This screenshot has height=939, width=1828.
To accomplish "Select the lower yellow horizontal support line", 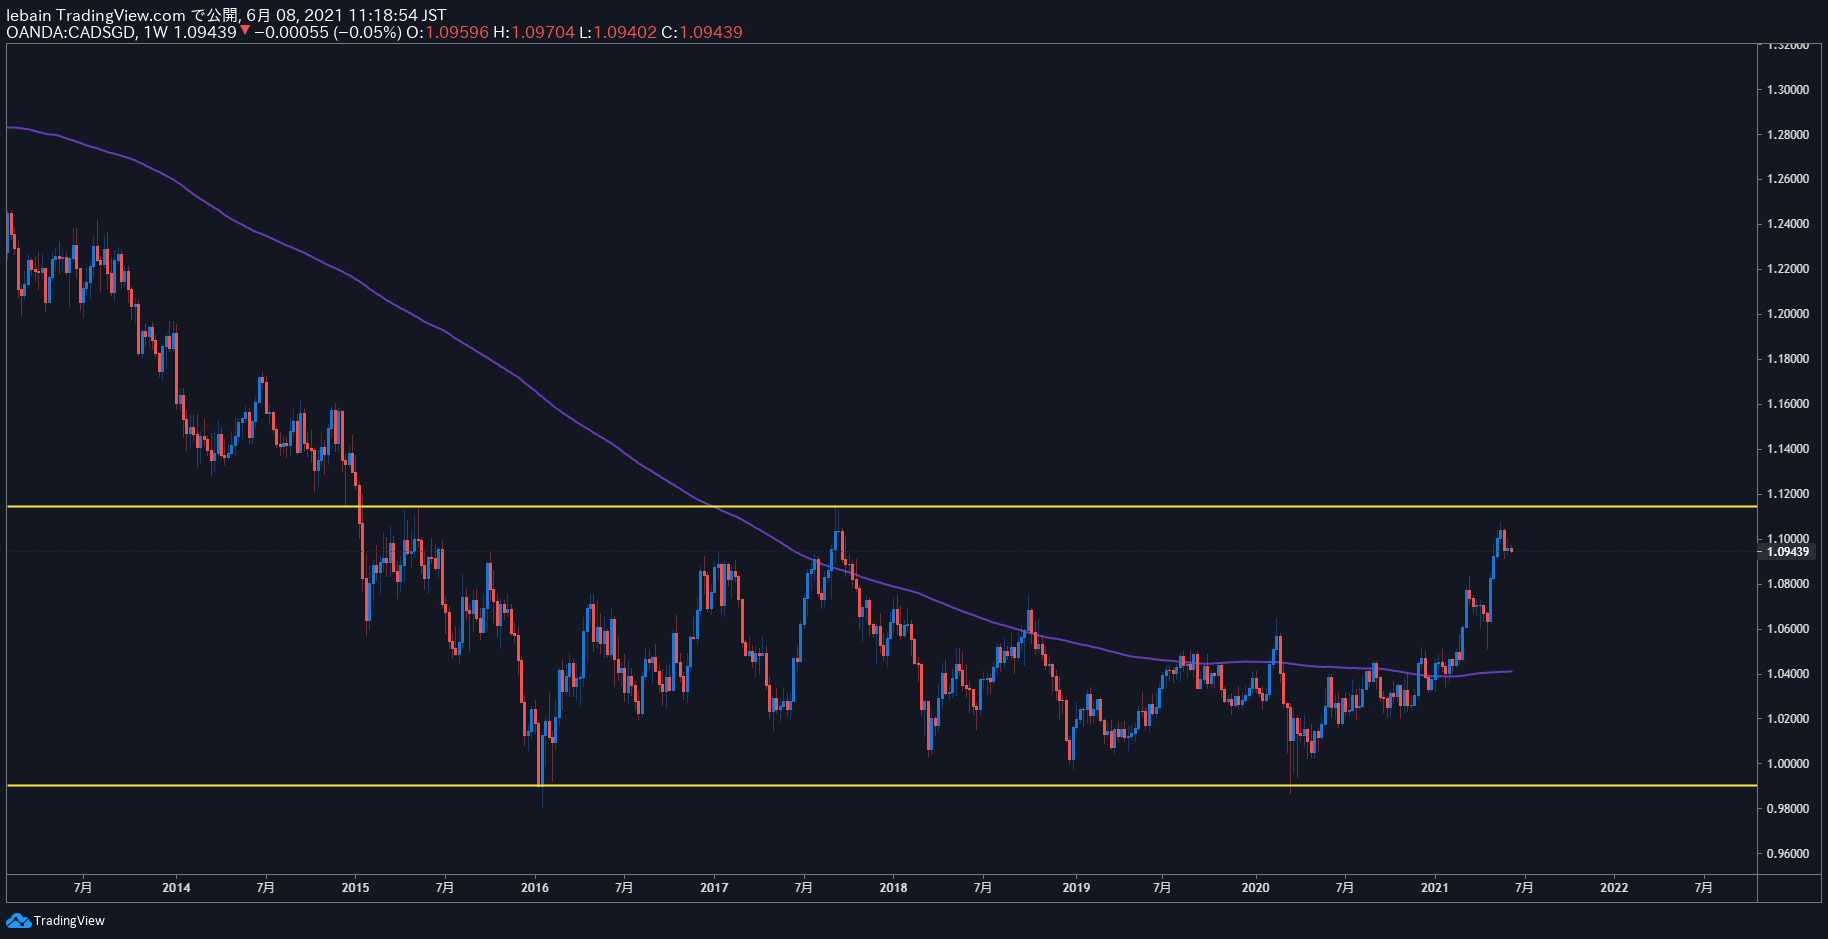I will 880,786.
